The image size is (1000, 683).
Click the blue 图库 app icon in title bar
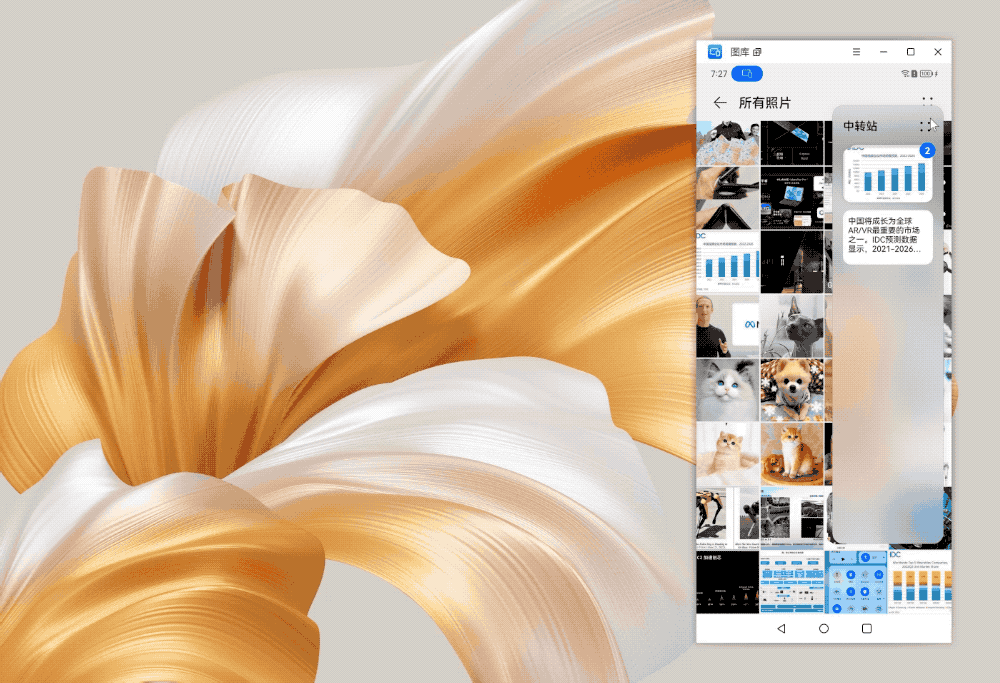pyautogui.click(x=715, y=51)
